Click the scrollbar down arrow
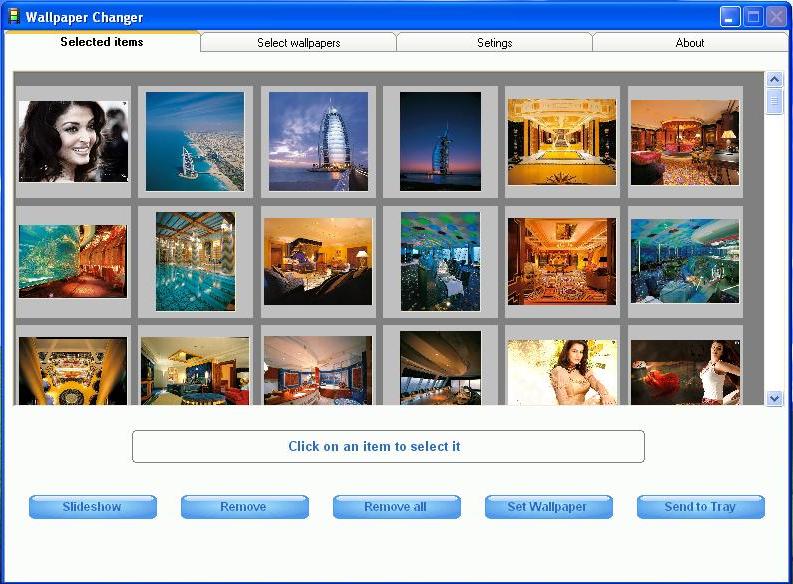 point(774,398)
